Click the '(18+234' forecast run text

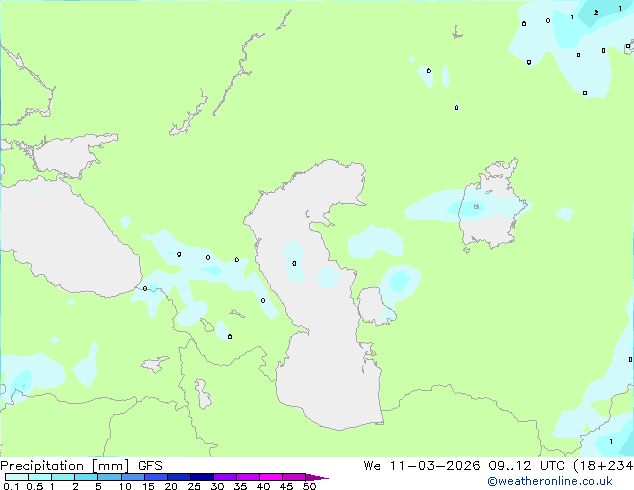point(603,466)
